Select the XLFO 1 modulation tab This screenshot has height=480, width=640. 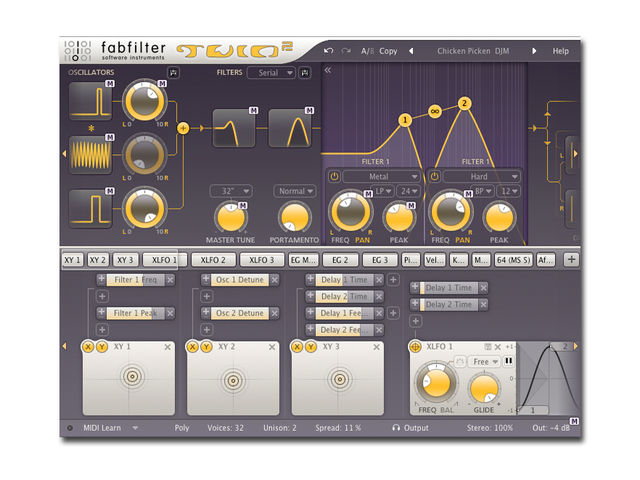point(164,260)
